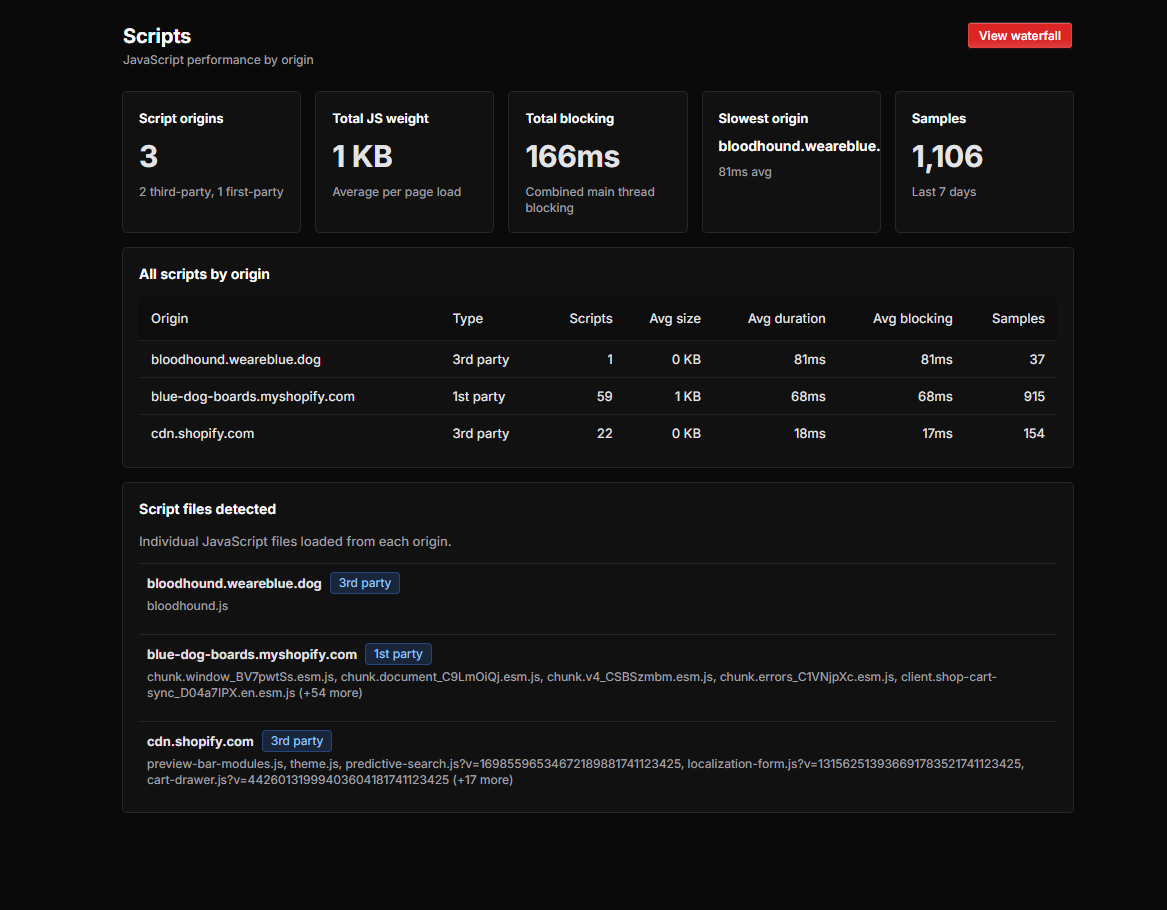Click the View waterfall button
Image resolution: width=1167 pixels, height=910 pixels.
(x=1019, y=35)
